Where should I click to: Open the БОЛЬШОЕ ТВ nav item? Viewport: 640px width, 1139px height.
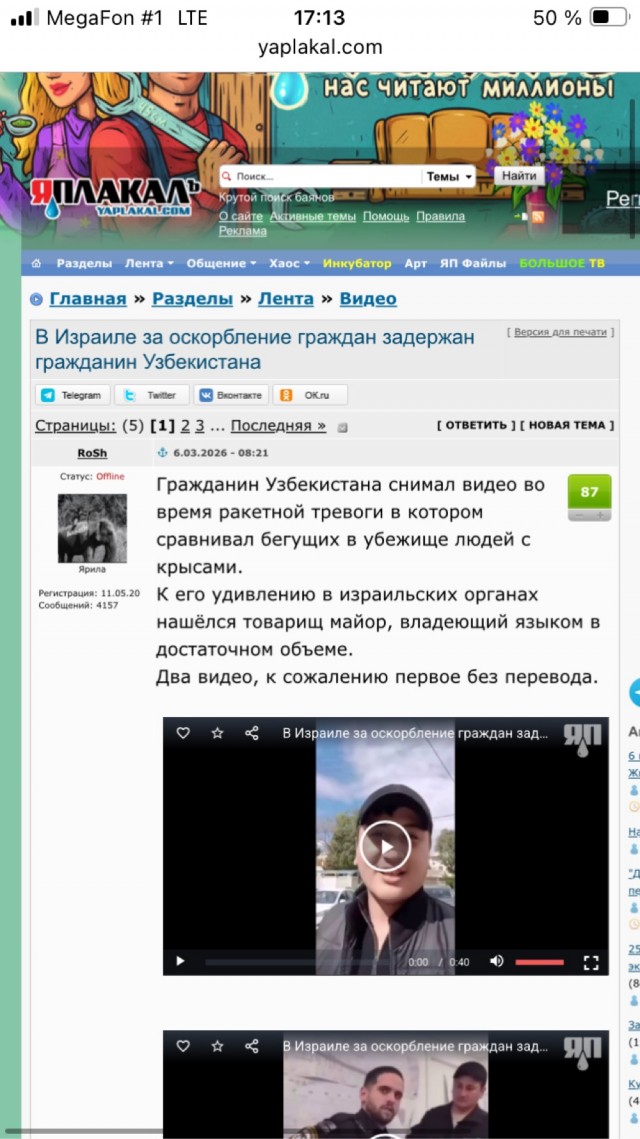coord(562,264)
